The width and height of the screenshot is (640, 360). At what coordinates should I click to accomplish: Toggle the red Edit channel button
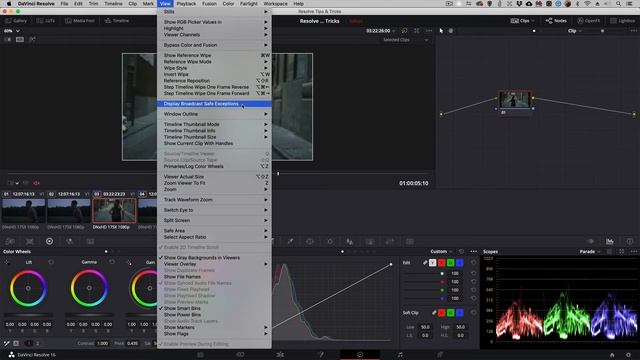pyautogui.click(x=442, y=263)
